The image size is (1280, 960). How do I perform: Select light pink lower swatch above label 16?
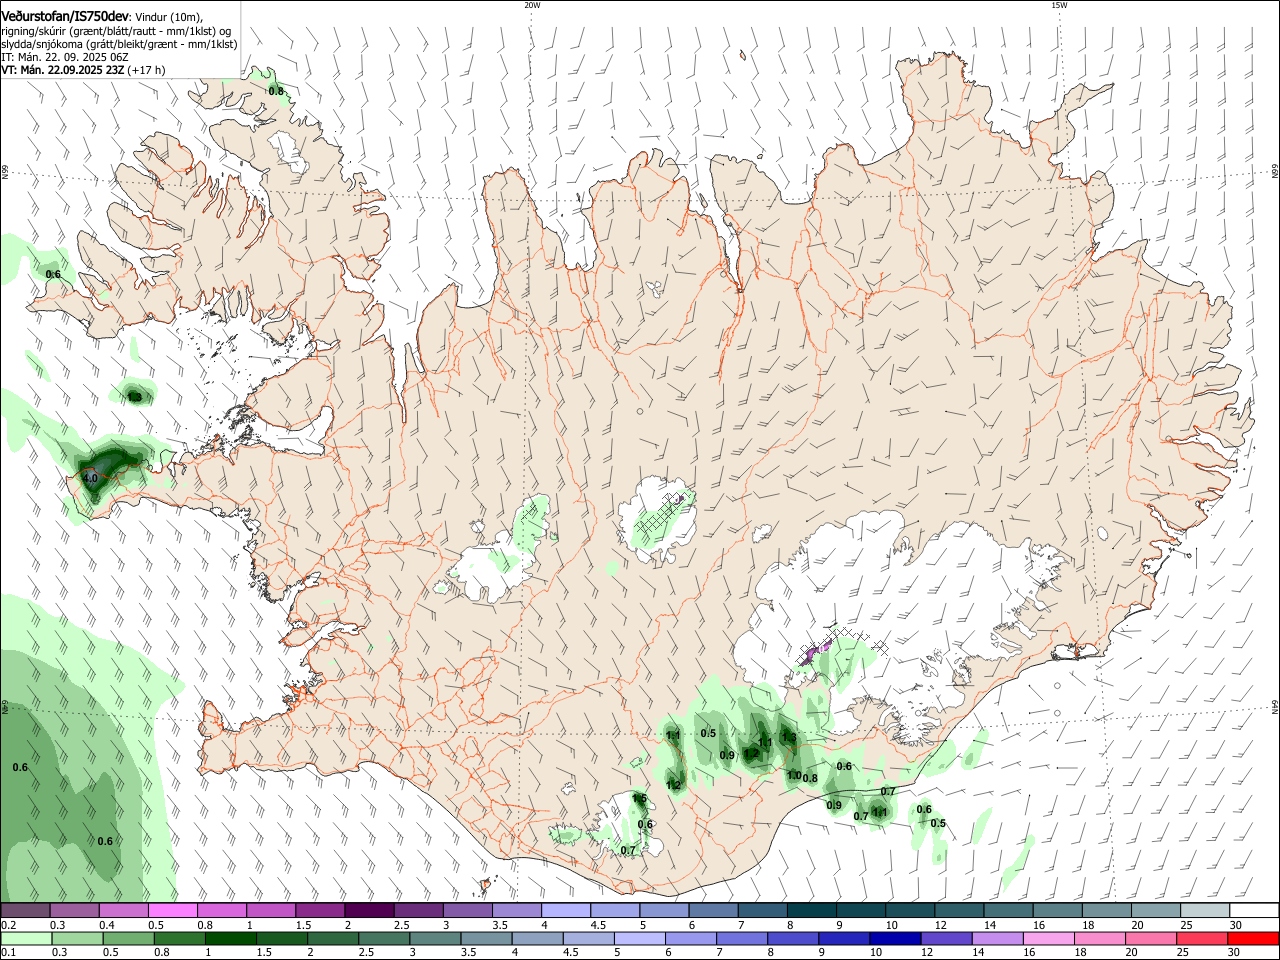[1049, 938]
